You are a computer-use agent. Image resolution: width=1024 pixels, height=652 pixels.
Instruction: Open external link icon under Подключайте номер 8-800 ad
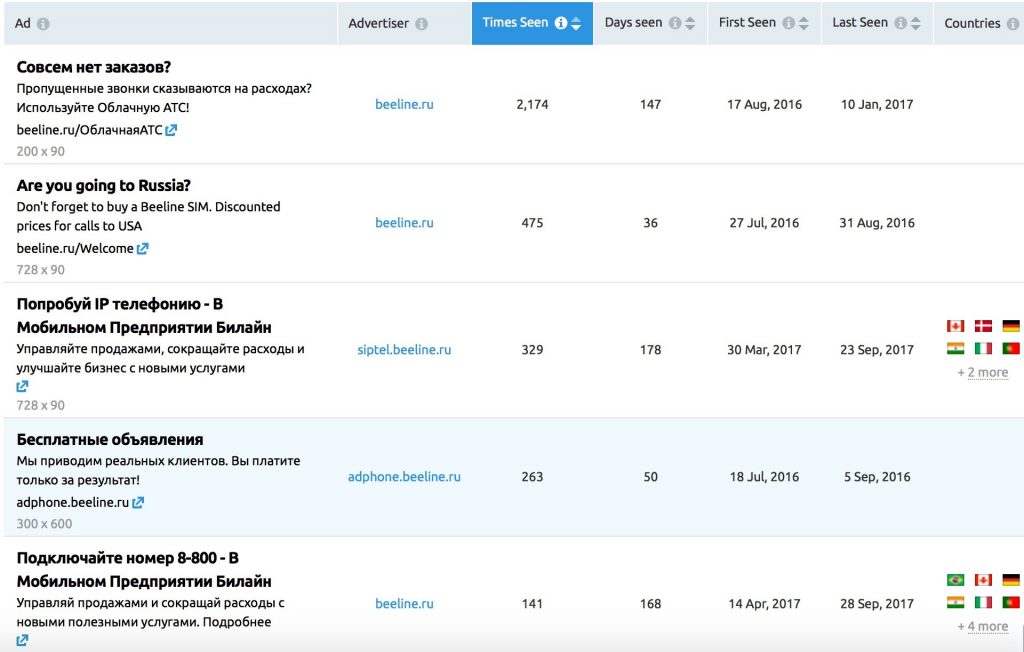(x=22, y=640)
